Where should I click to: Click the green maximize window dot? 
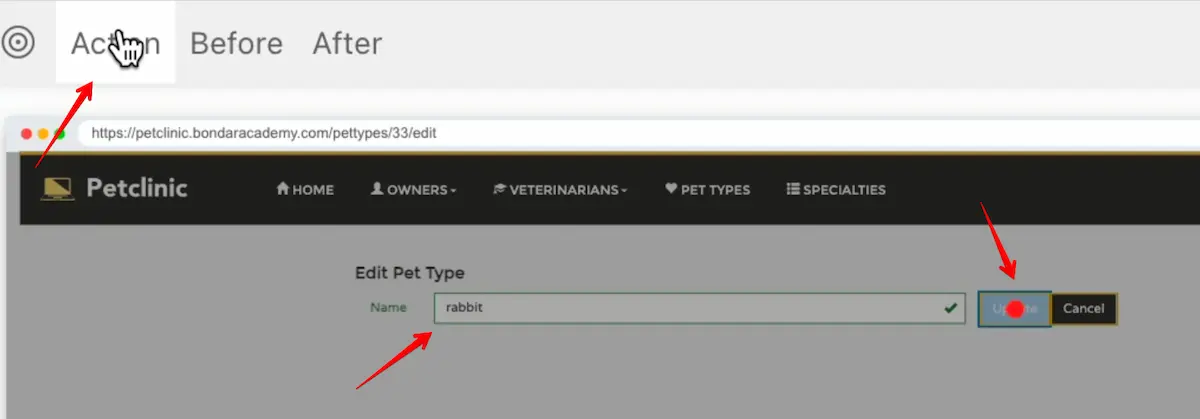click(x=59, y=133)
